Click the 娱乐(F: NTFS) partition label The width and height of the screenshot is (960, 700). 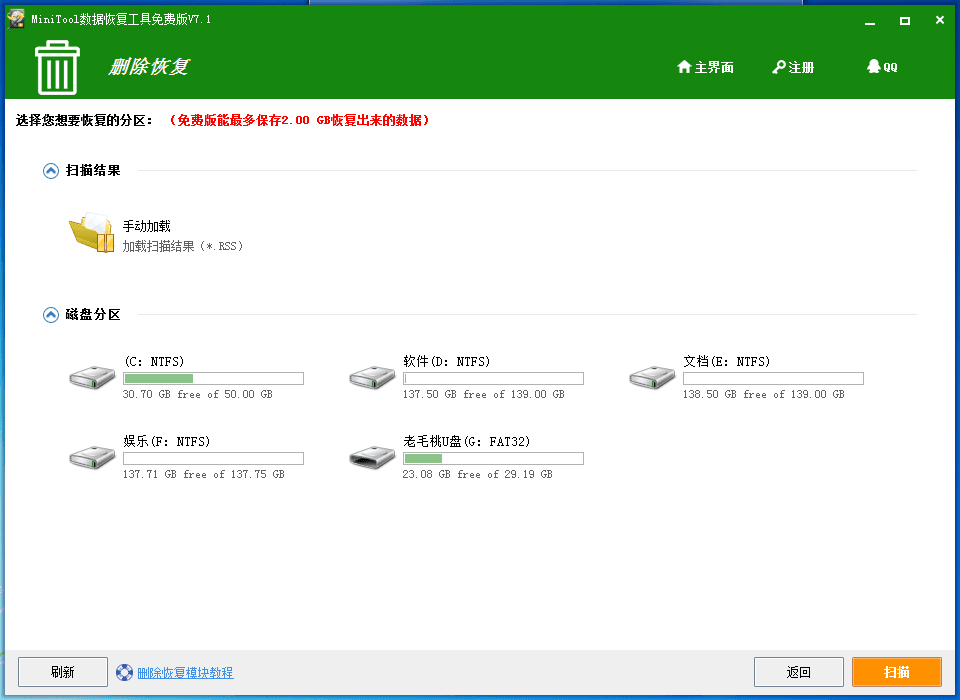coord(167,442)
